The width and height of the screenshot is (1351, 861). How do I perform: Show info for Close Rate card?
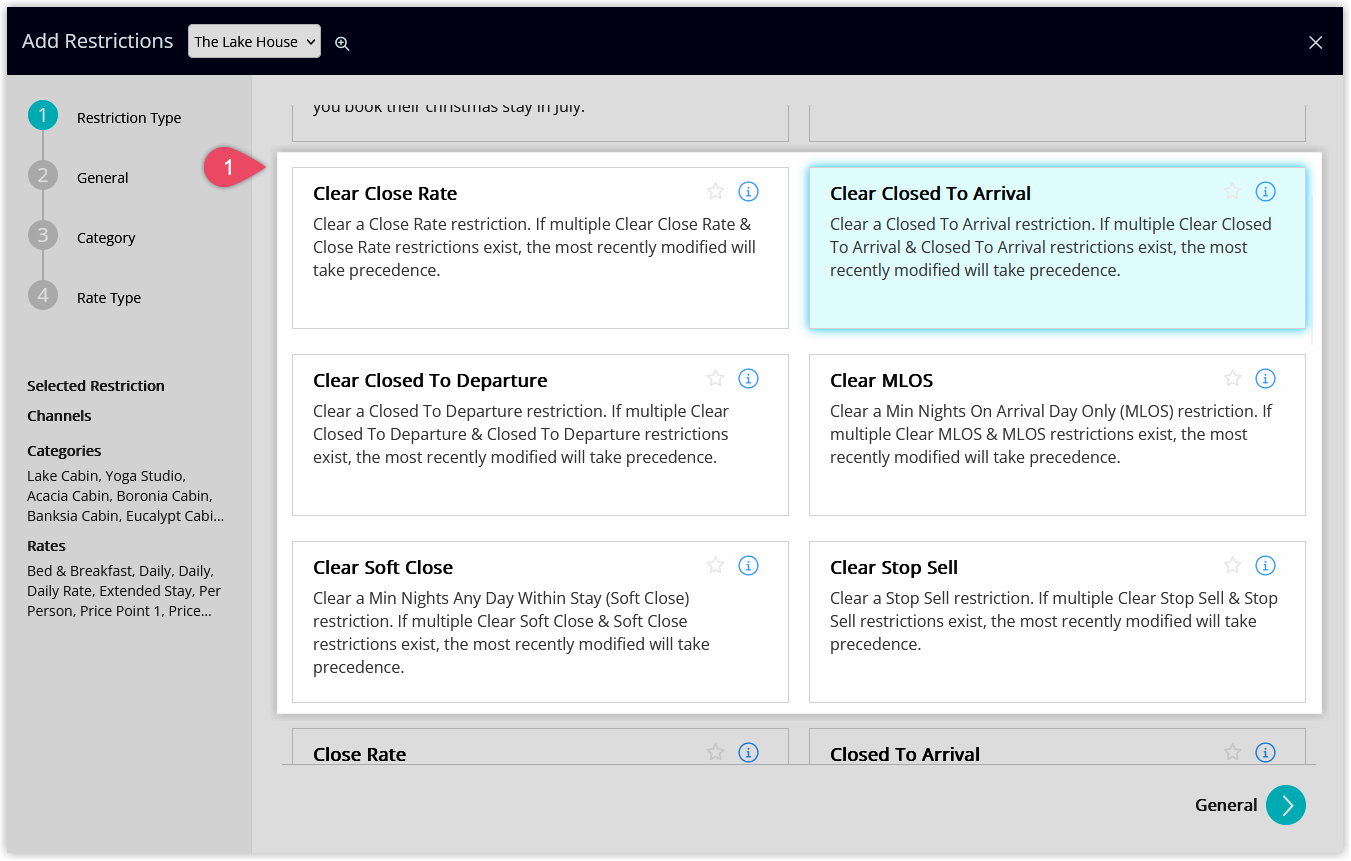748,752
